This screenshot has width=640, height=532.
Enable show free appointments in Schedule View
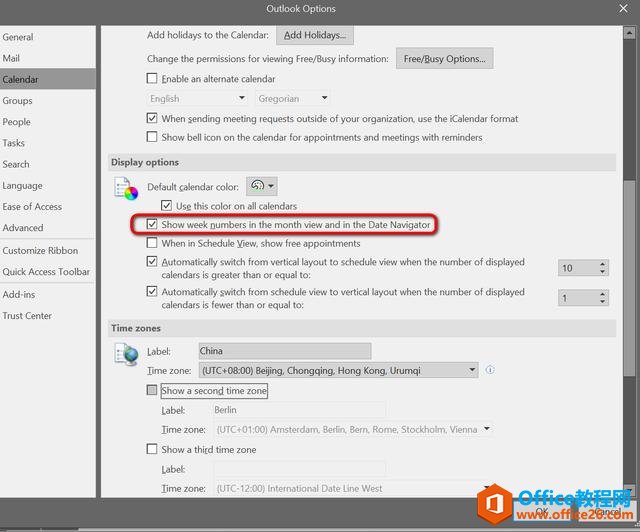tap(152, 243)
